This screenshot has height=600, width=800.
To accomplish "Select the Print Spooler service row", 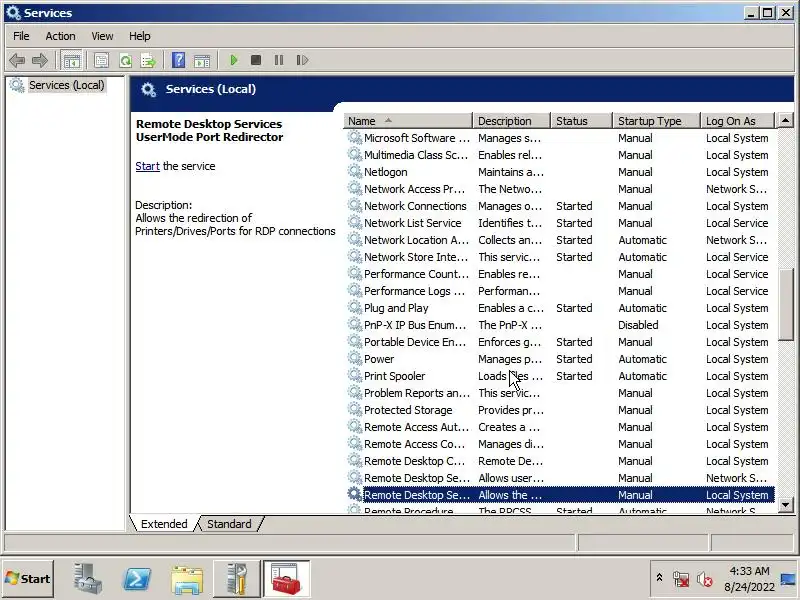I will point(560,376).
